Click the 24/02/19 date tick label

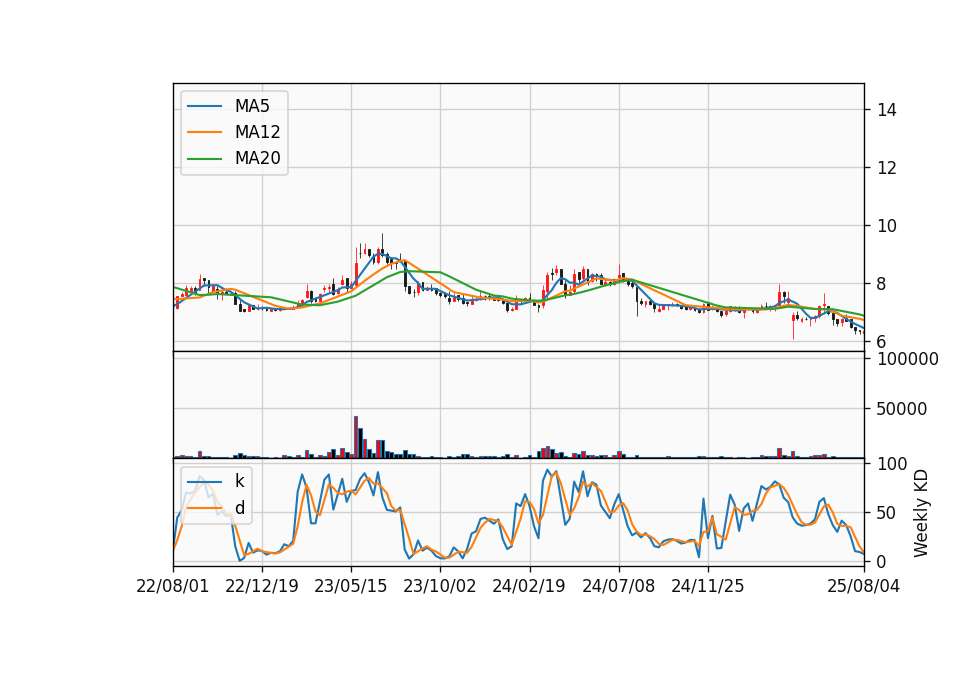[529, 586]
